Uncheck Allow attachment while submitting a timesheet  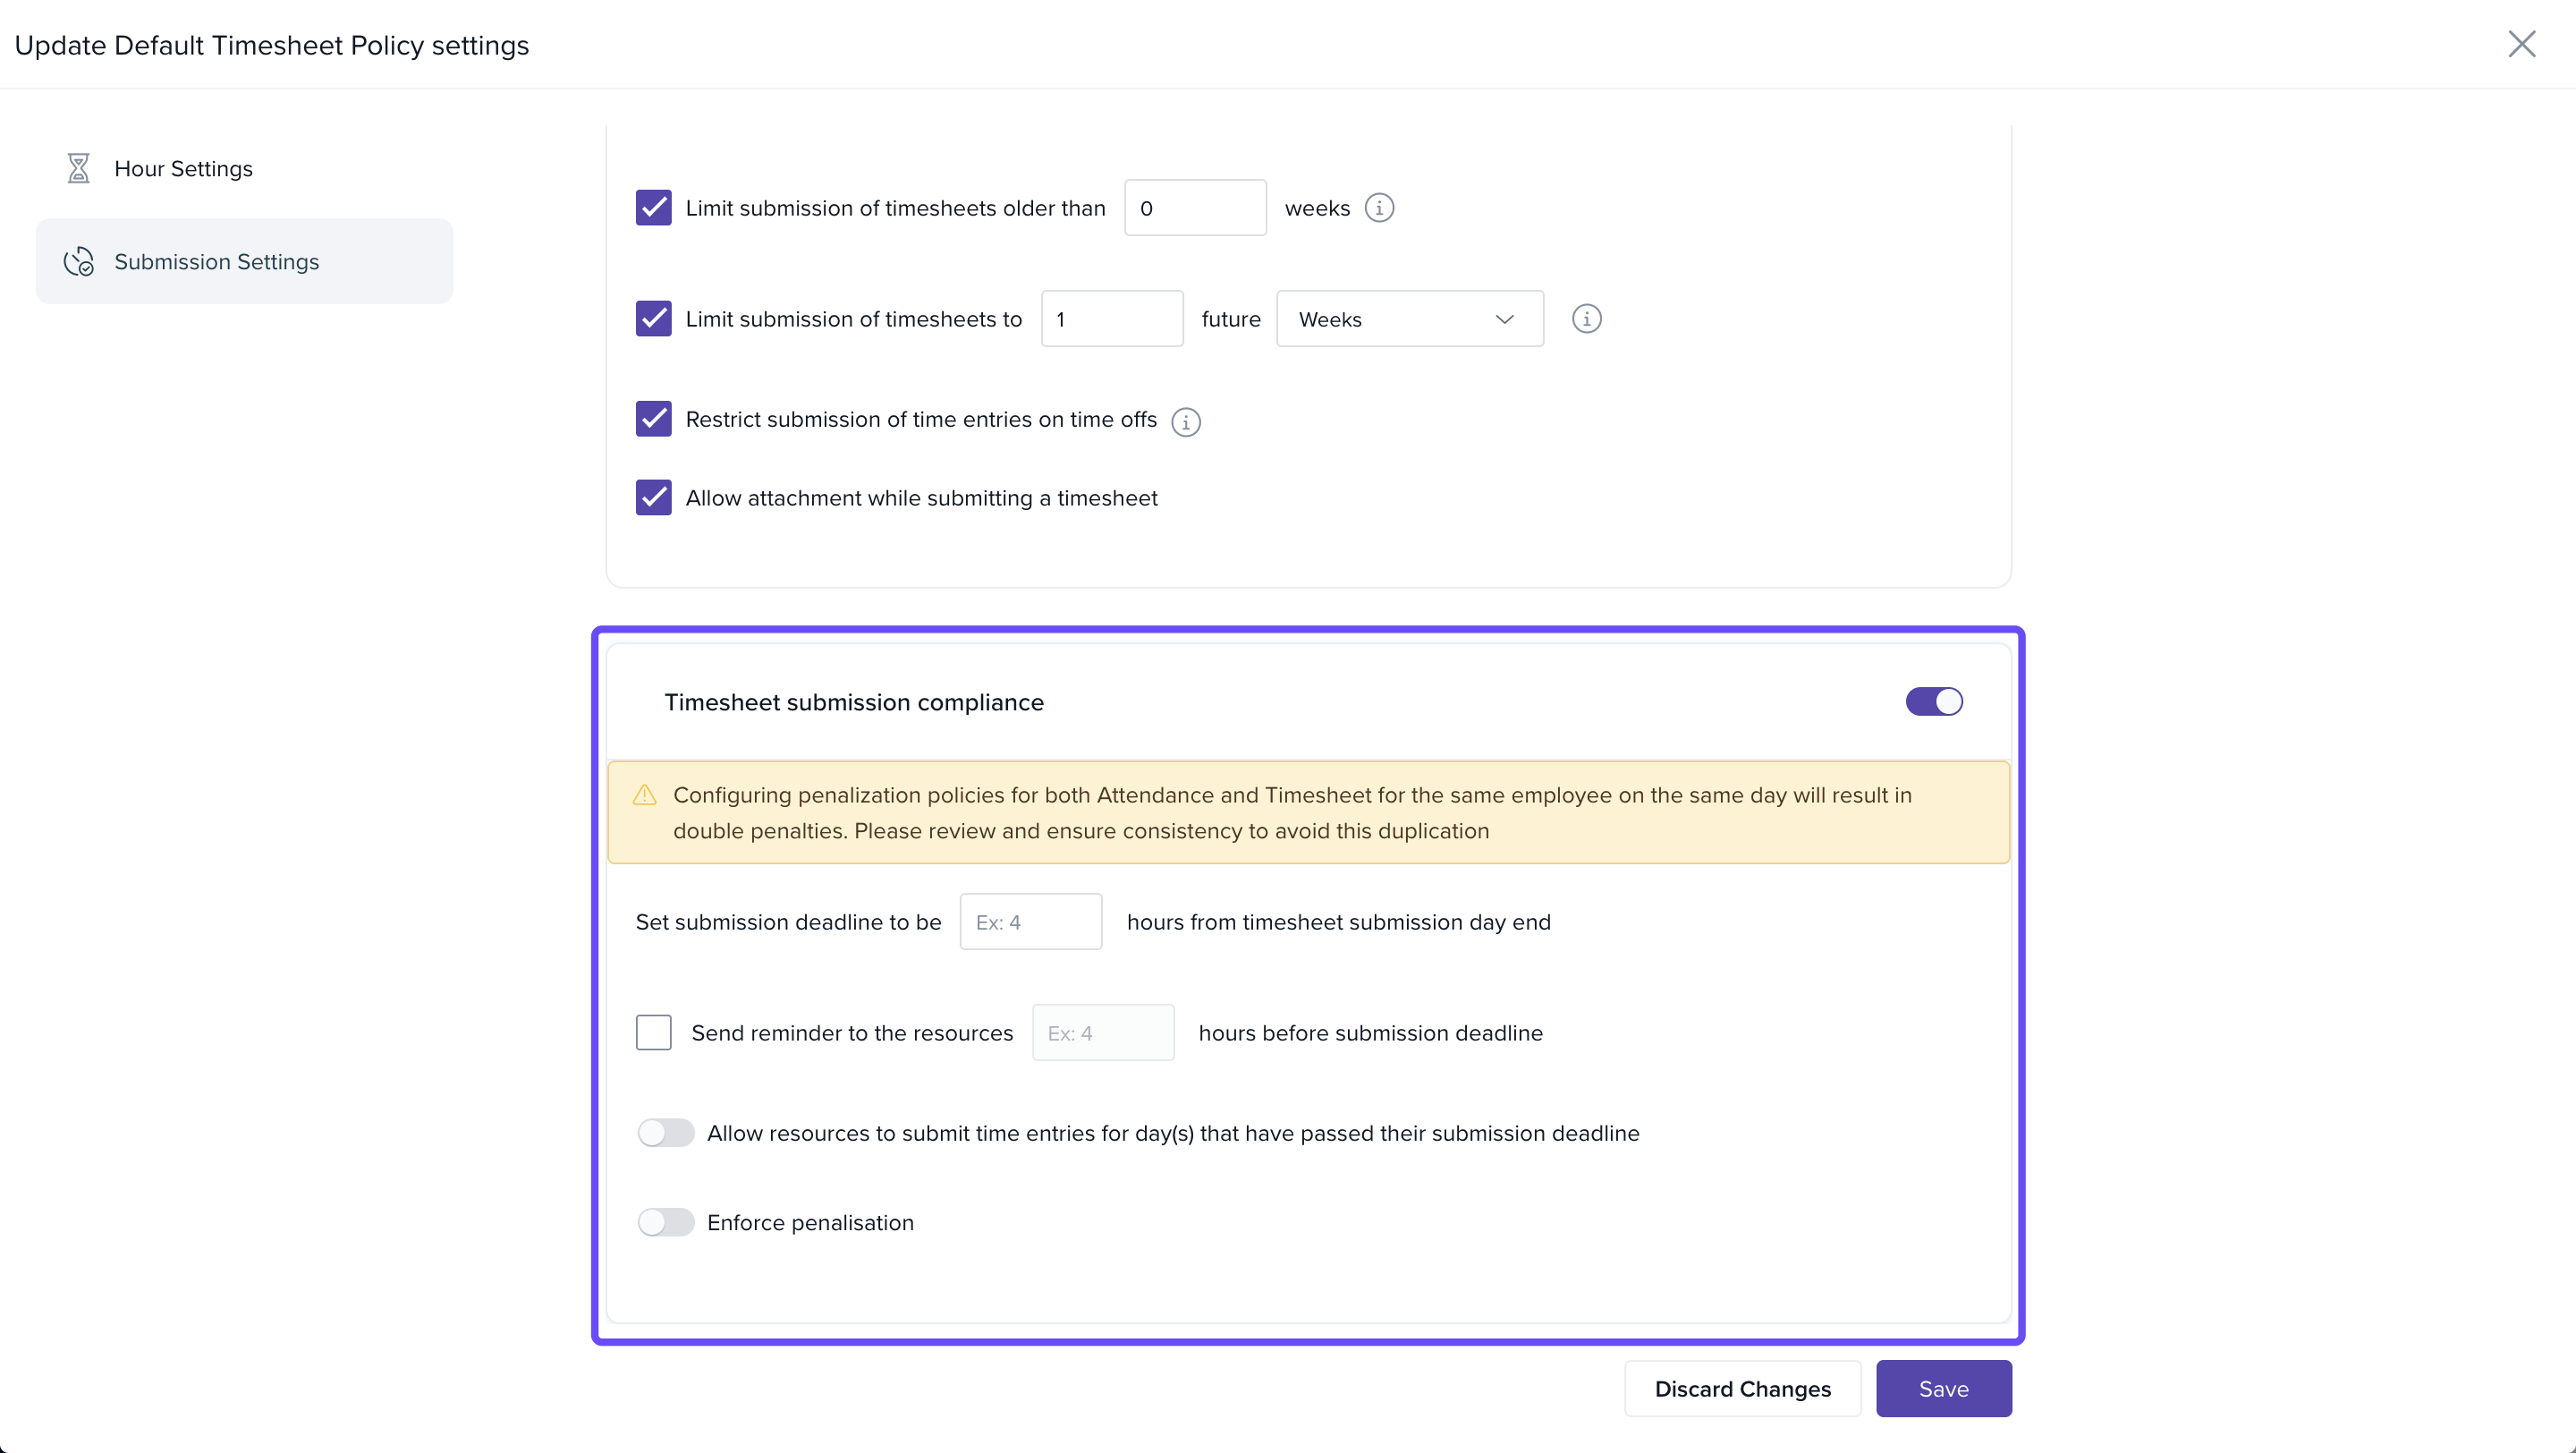click(654, 498)
